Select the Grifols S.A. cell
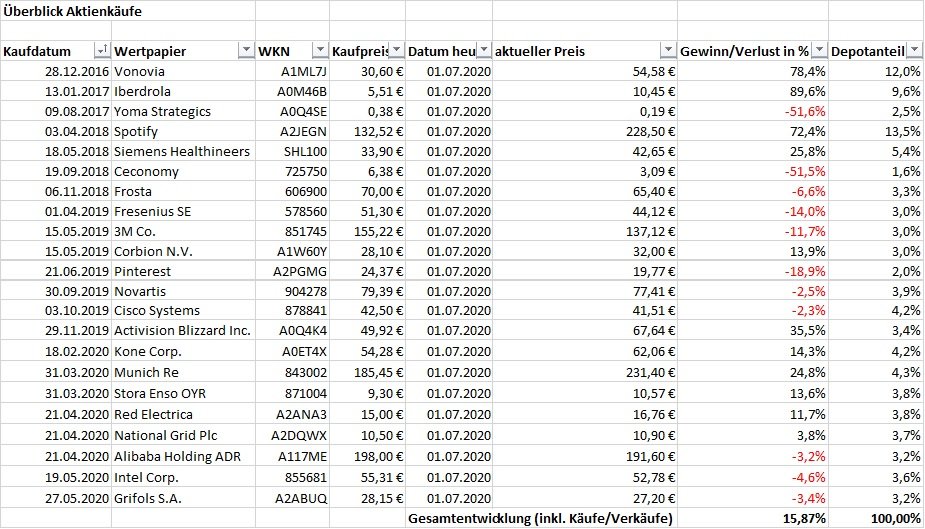This screenshot has width=925, height=529. (183, 498)
